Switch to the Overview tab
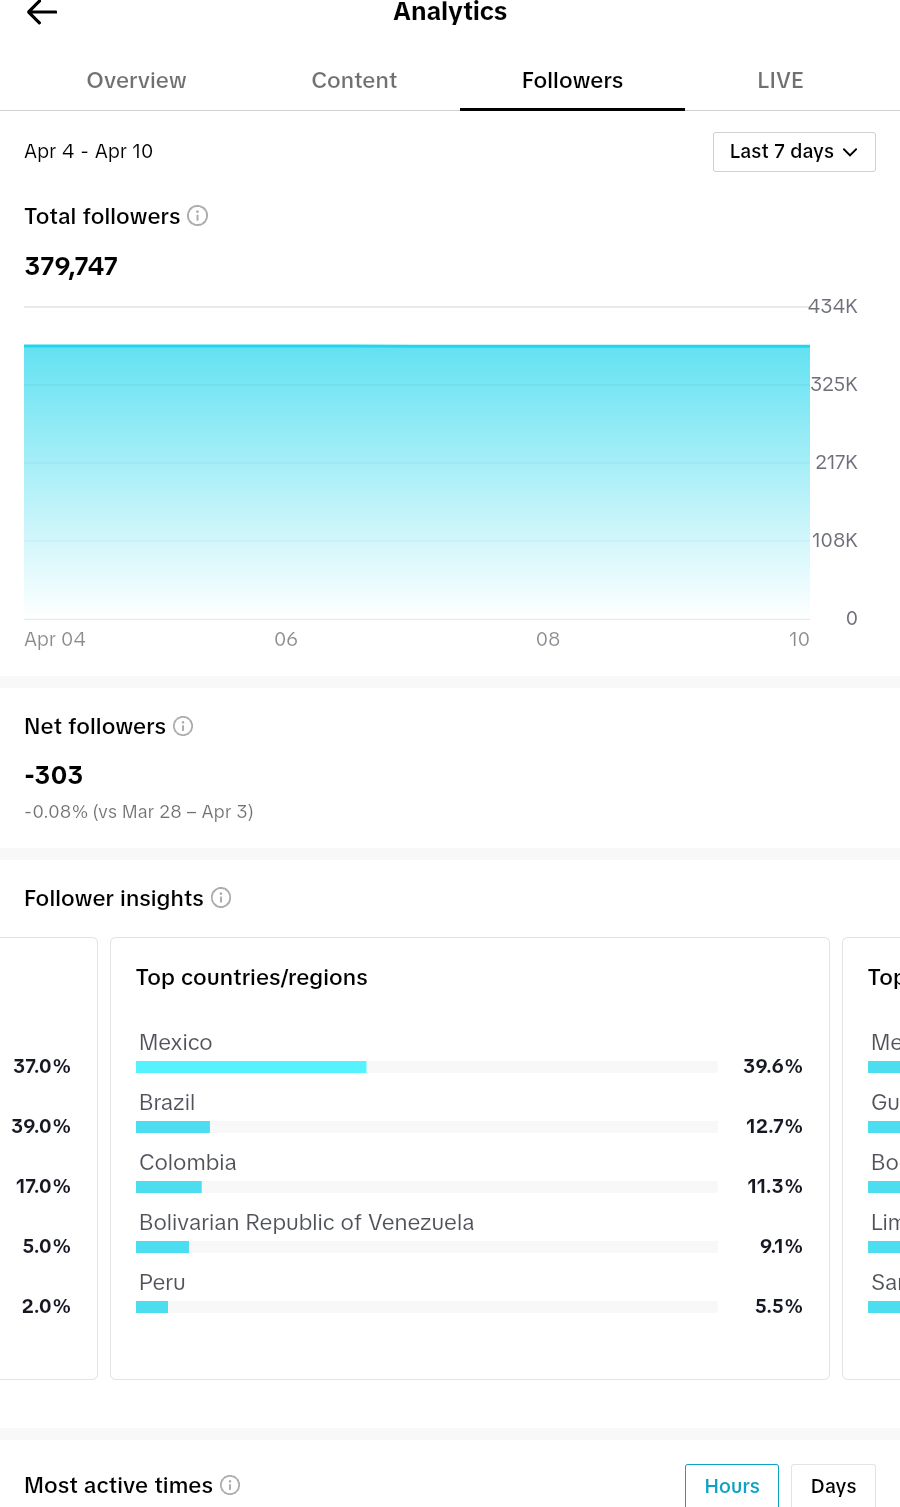The width and height of the screenshot is (900, 1507). coord(136,80)
